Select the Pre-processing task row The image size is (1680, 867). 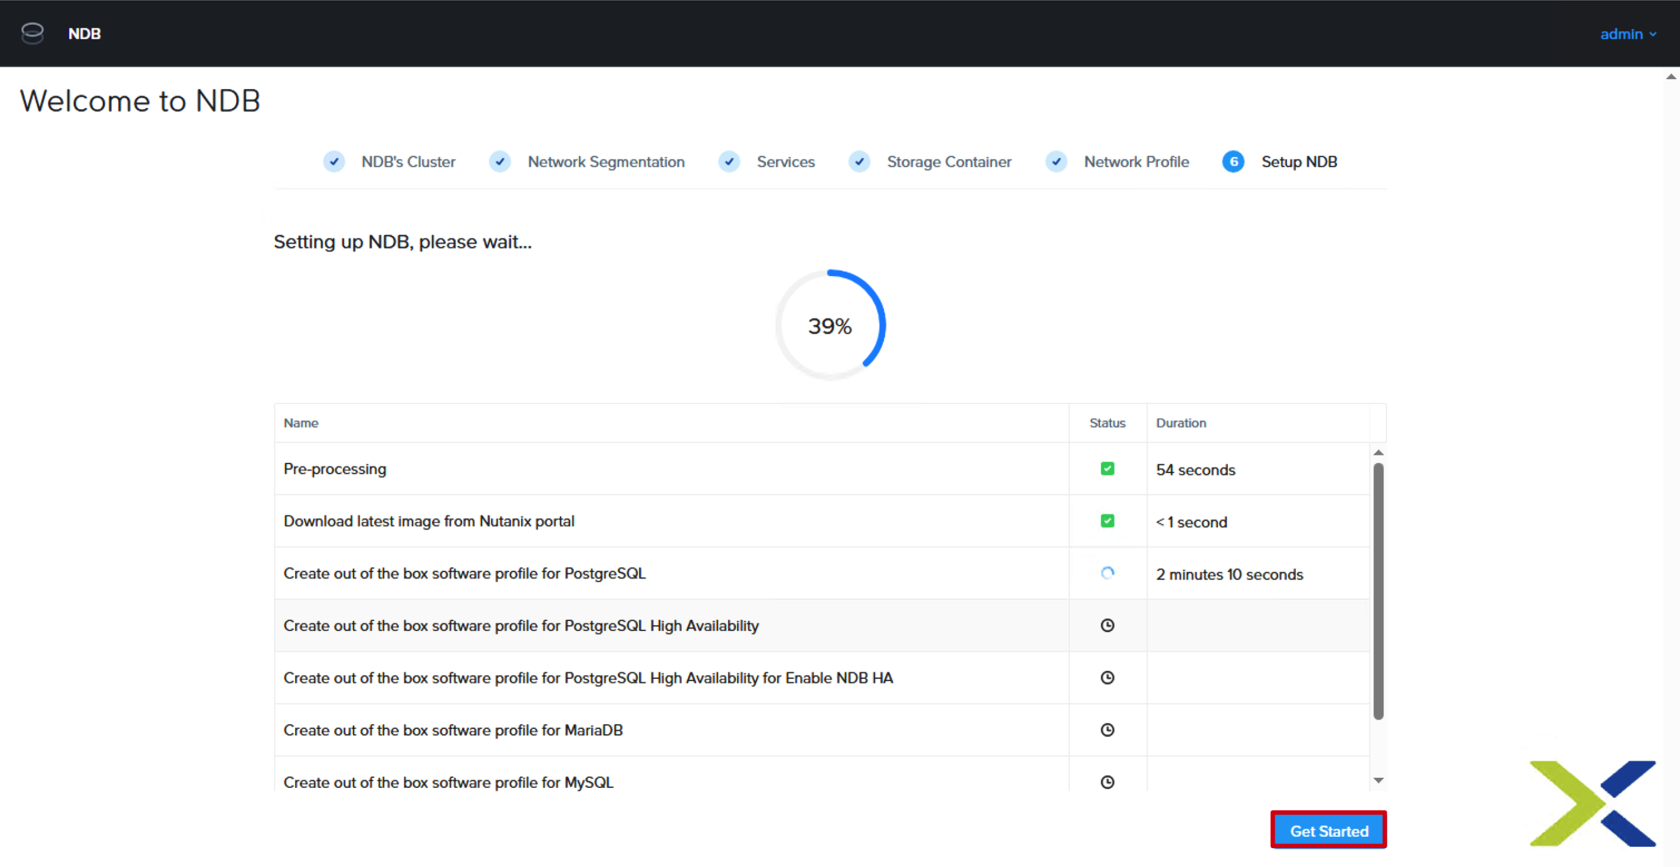(822, 469)
